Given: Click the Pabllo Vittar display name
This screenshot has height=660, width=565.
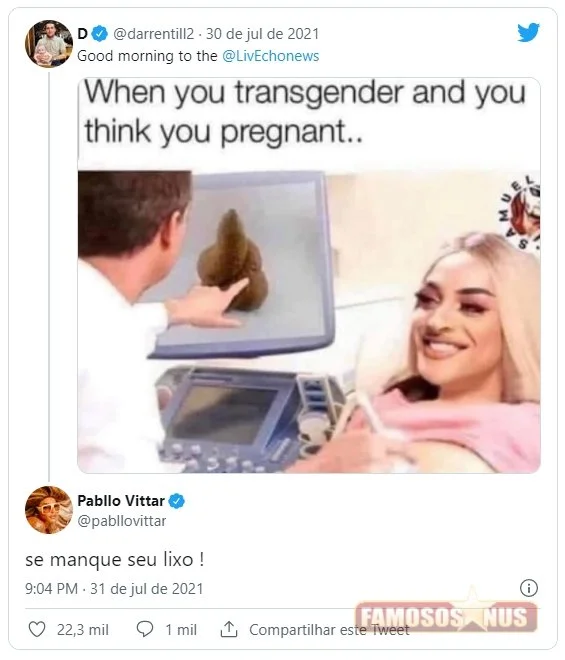Looking at the screenshot, I should pyautogui.click(x=121, y=501).
